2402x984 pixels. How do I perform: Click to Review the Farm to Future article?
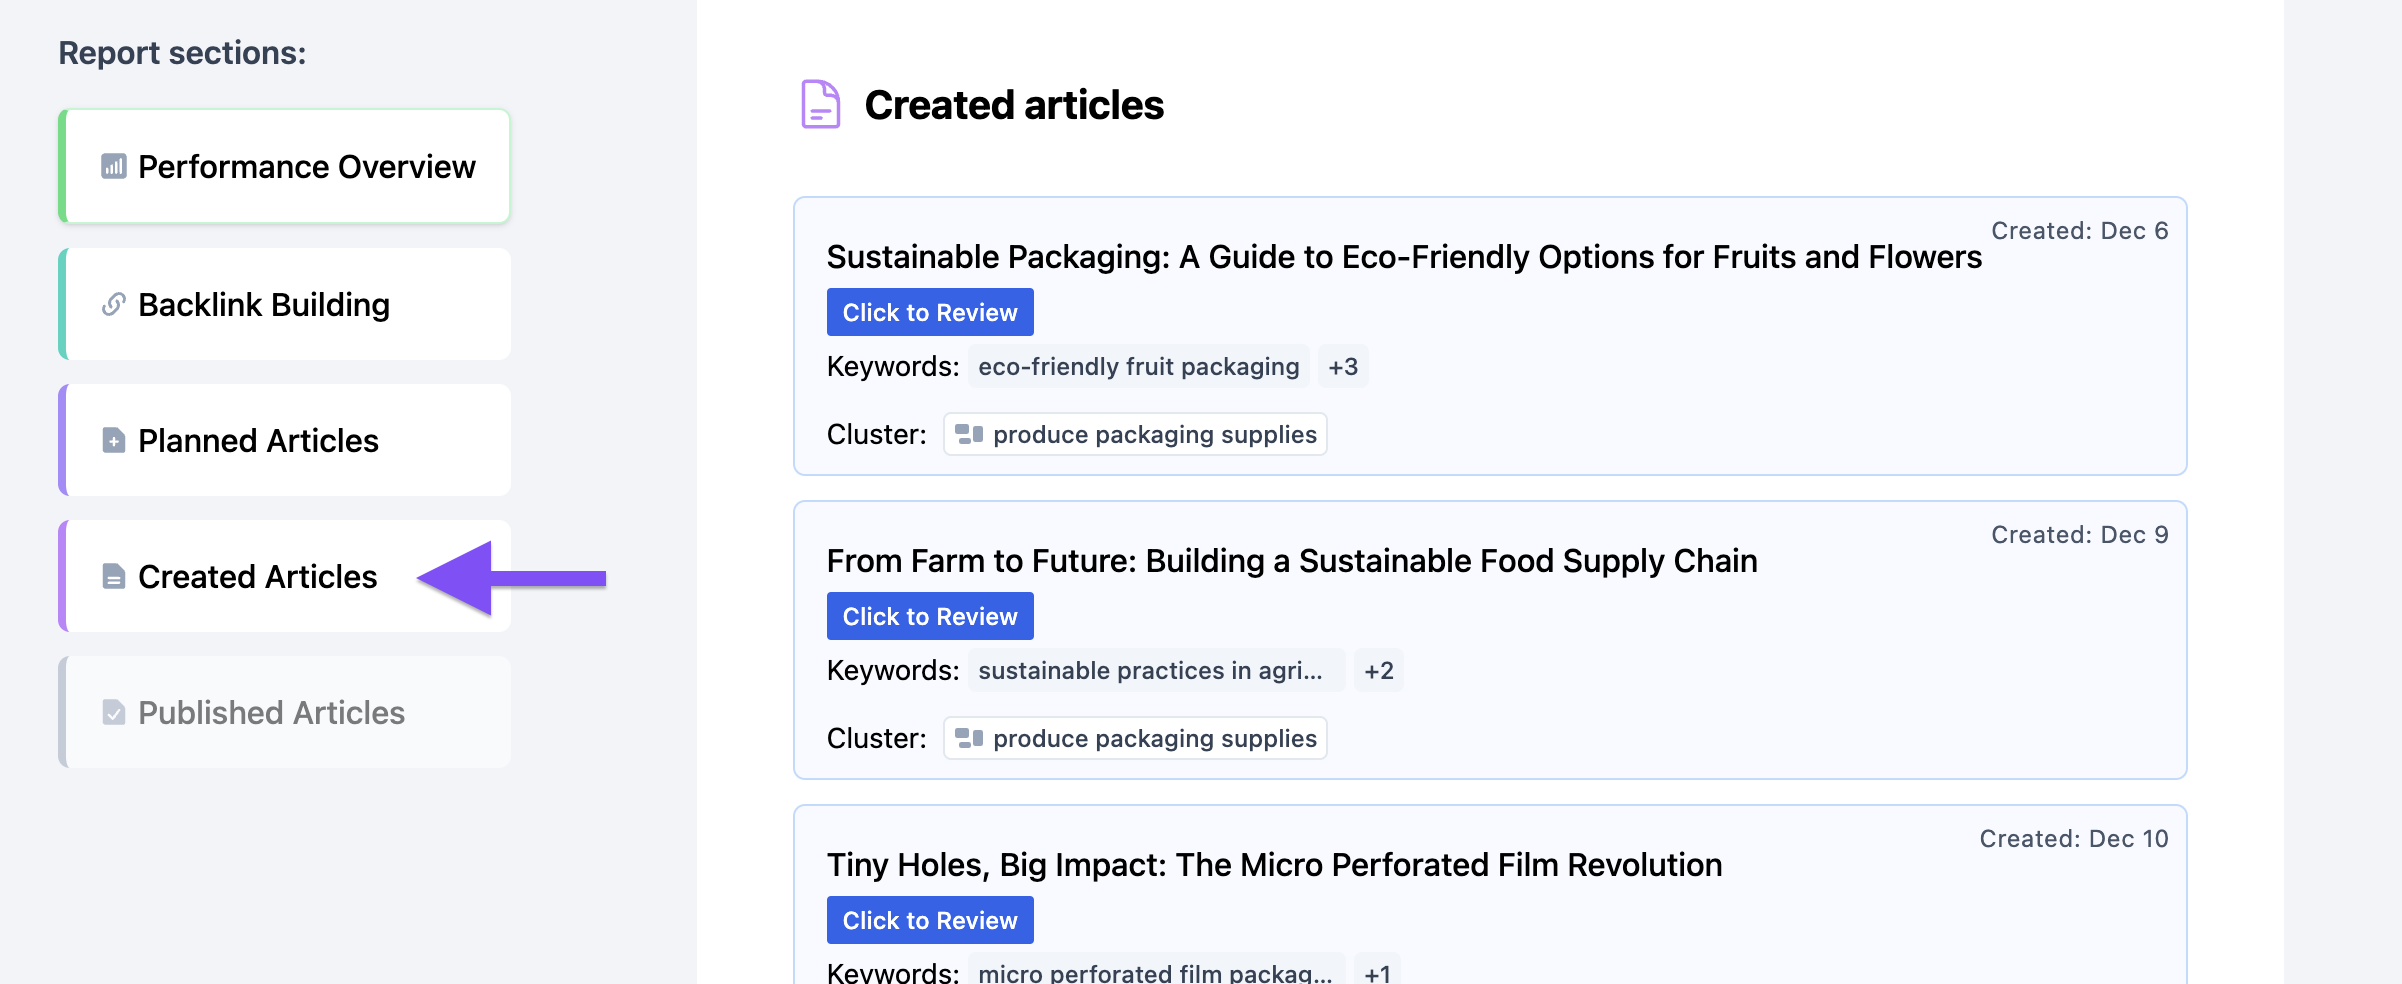pyautogui.click(x=929, y=615)
